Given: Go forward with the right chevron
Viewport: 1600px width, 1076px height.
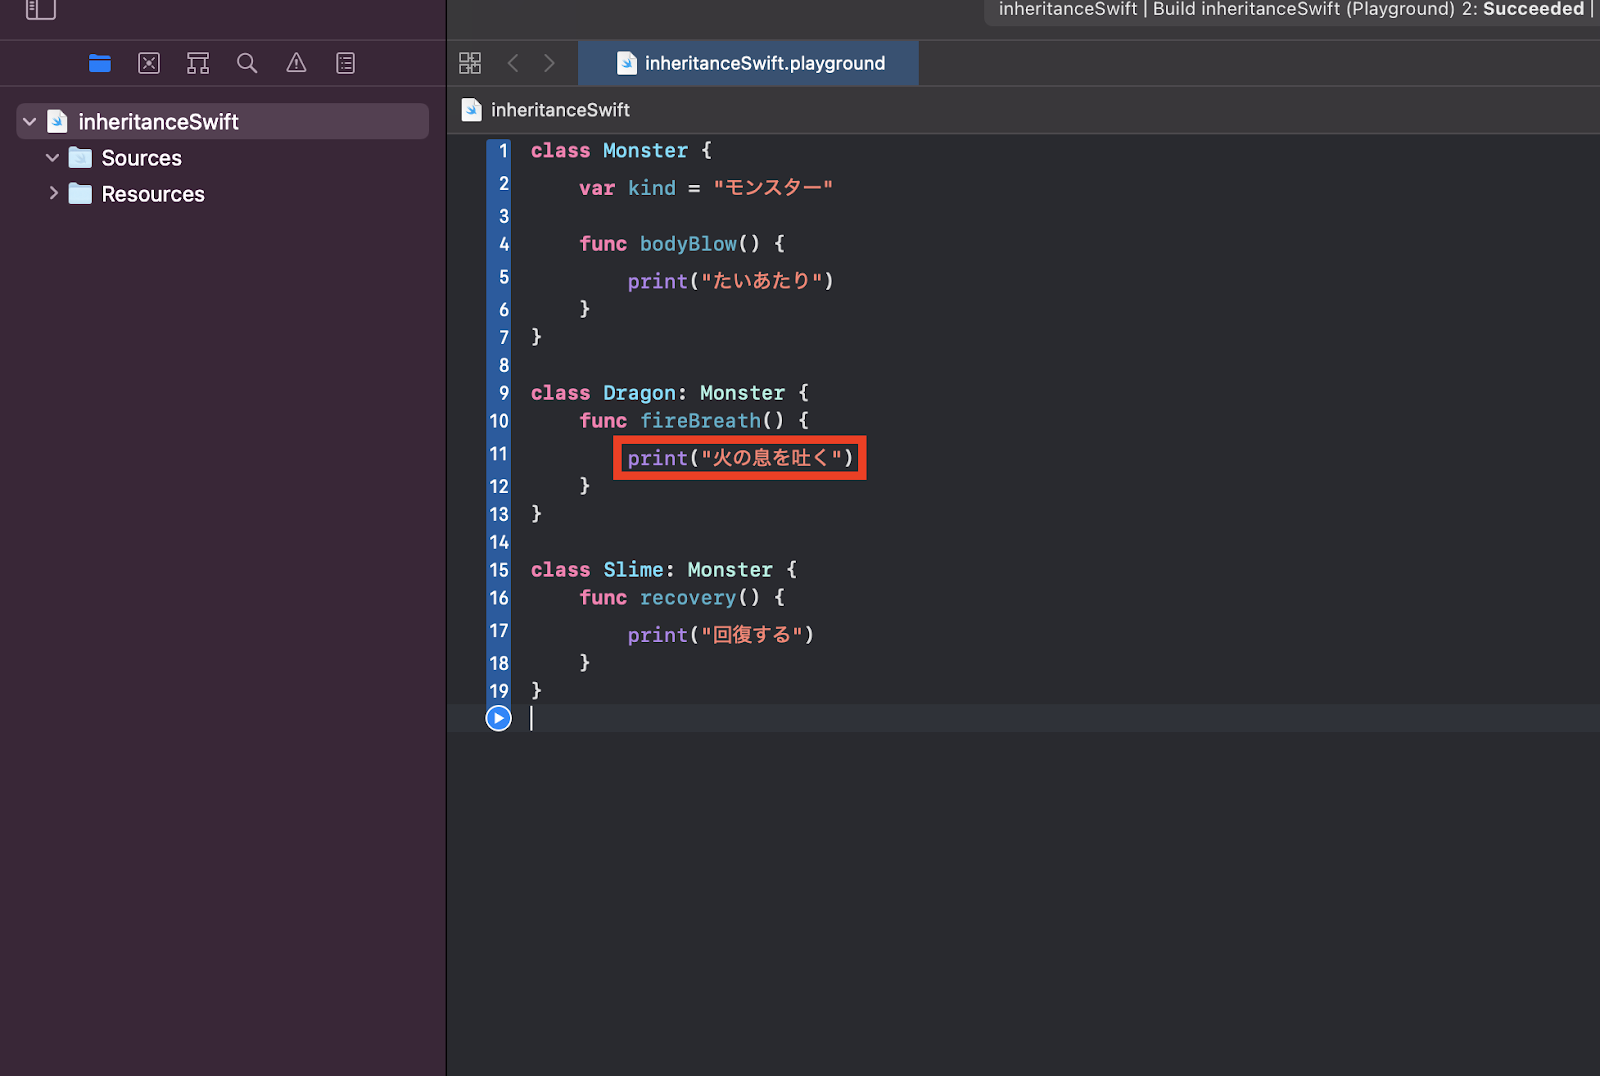Looking at the screenshot, I should coord(549,63).
